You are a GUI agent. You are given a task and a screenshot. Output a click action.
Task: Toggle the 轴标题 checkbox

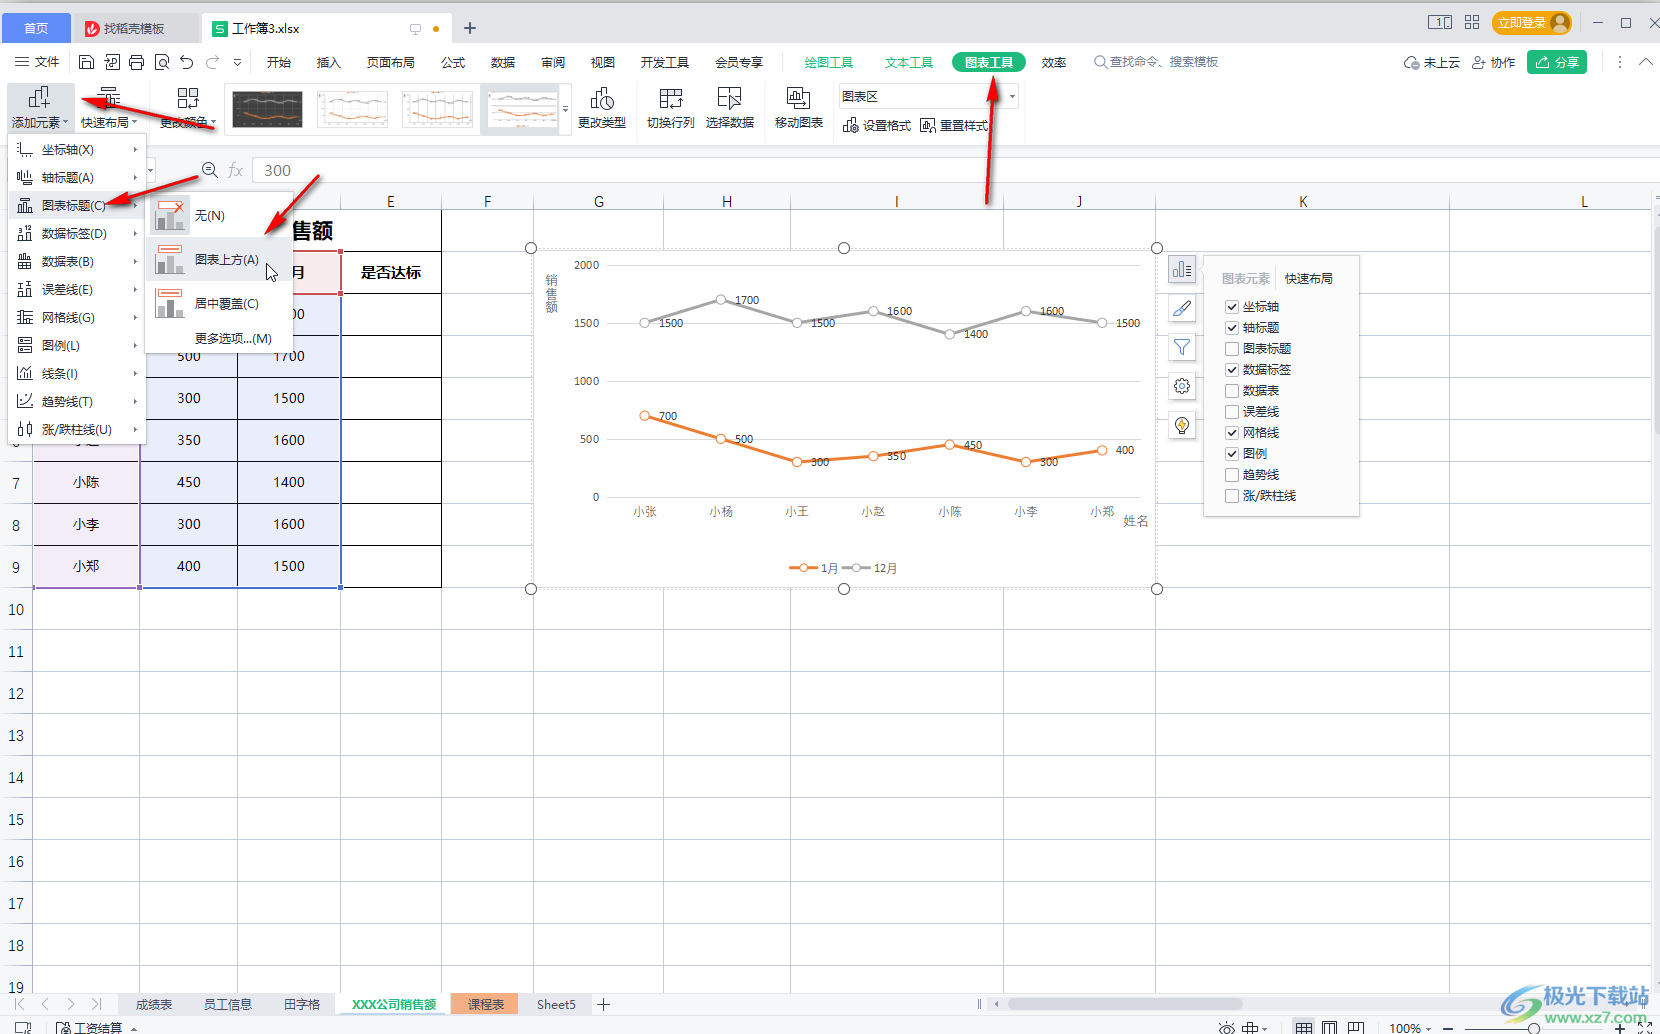(x=1232, y=328)
